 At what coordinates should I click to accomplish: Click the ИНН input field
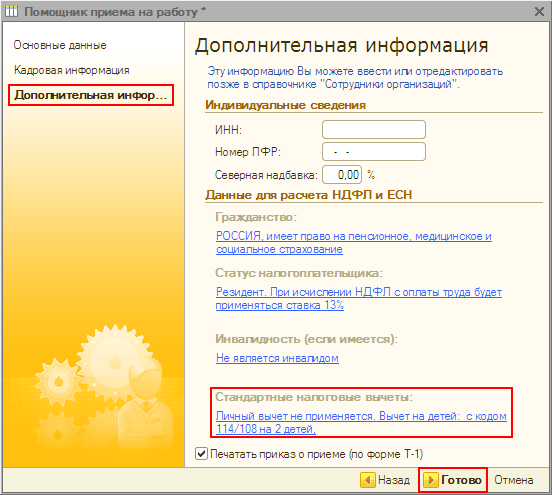374,130
